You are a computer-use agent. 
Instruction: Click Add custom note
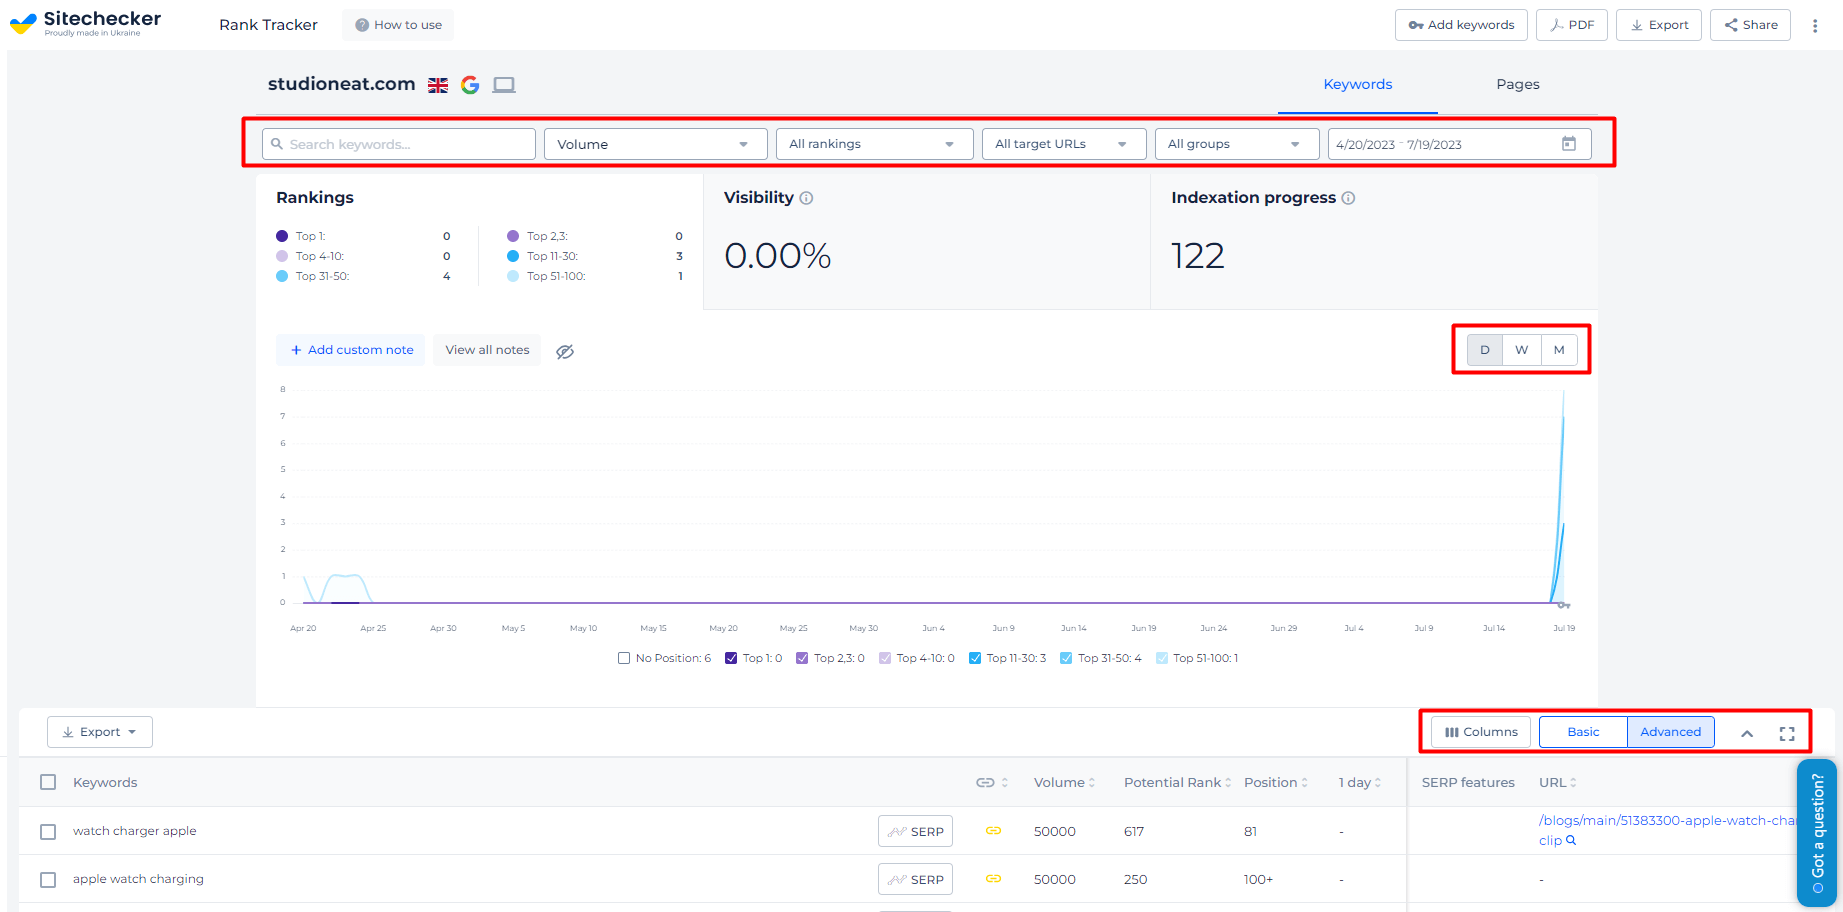click(351, 350)
